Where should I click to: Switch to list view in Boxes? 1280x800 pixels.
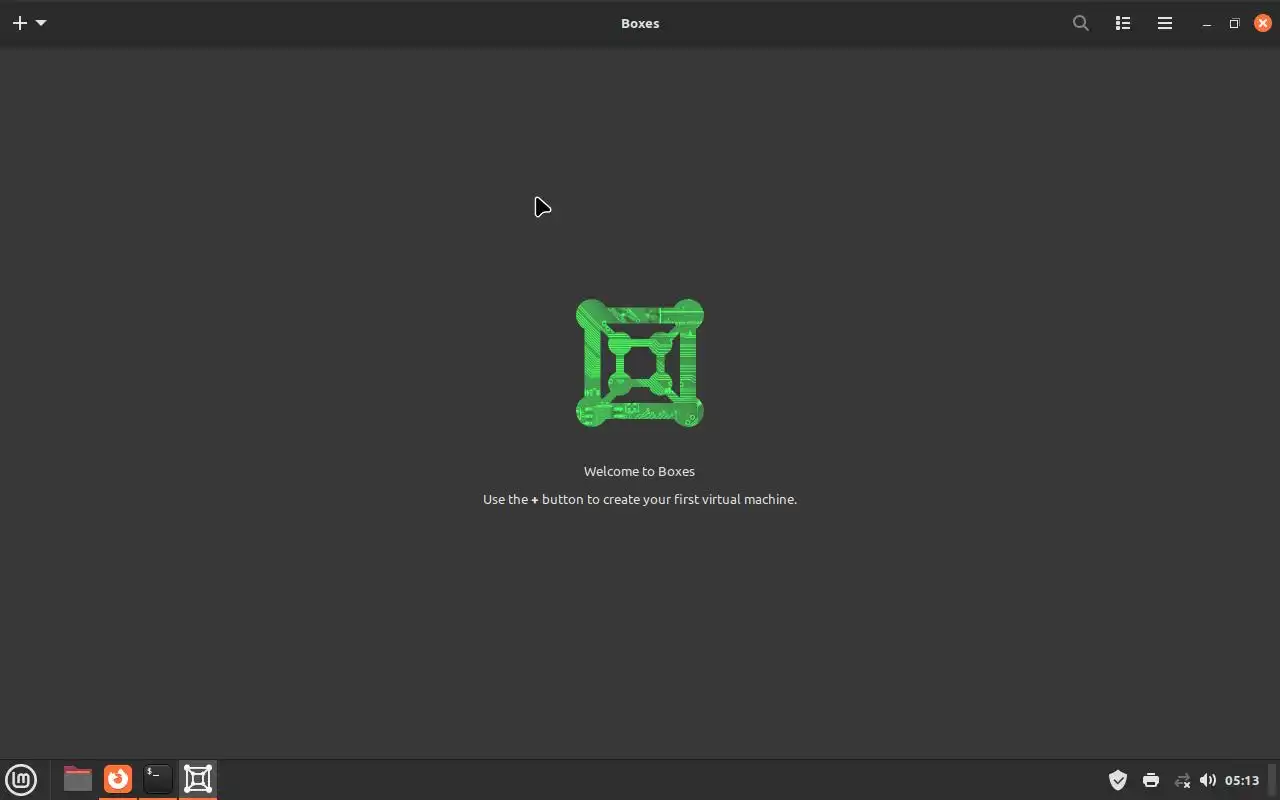pos(1123,23)
